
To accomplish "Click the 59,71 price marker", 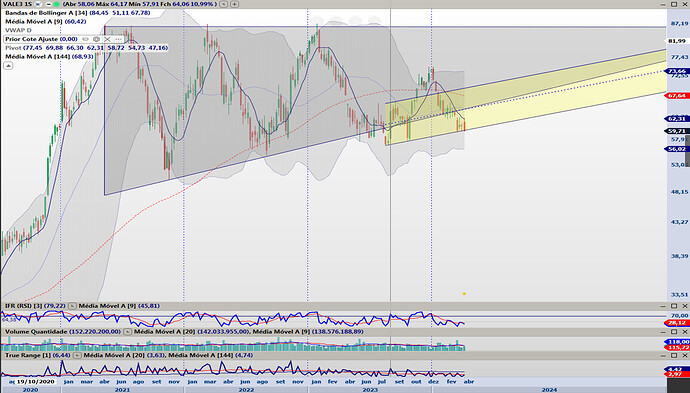I will (677, 131).
